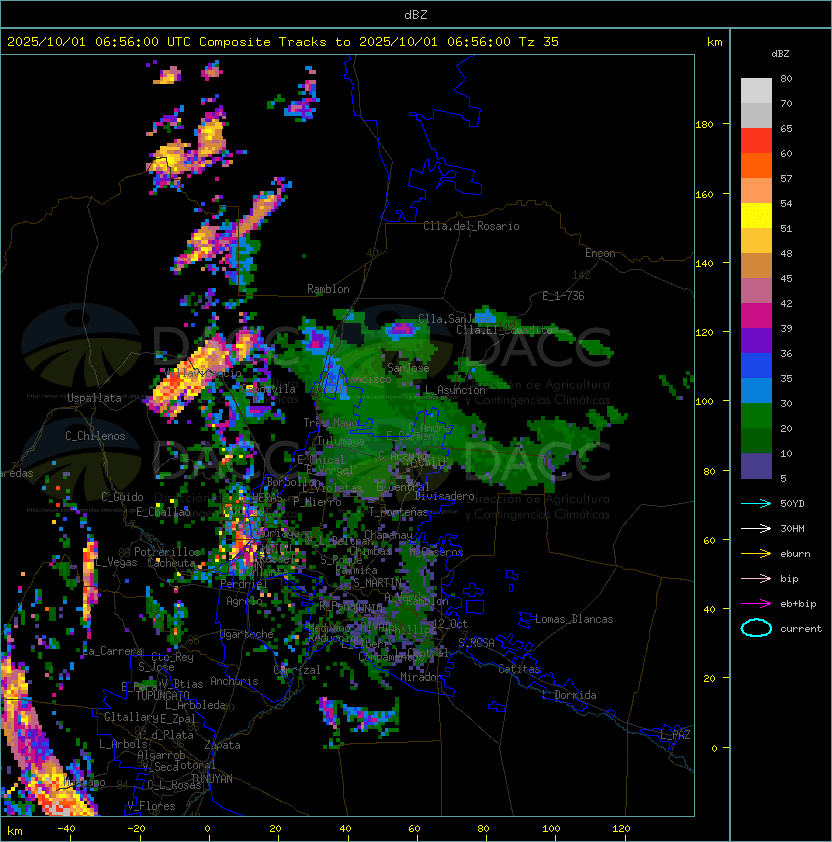
Task: Click the 'Catitas' map label
Action: tap(519, 669)
